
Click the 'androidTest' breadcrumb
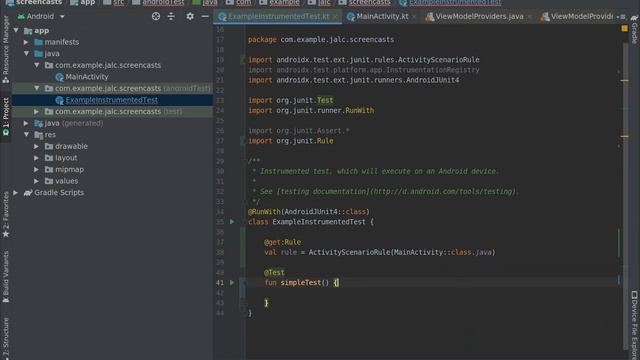pos(158,3)
